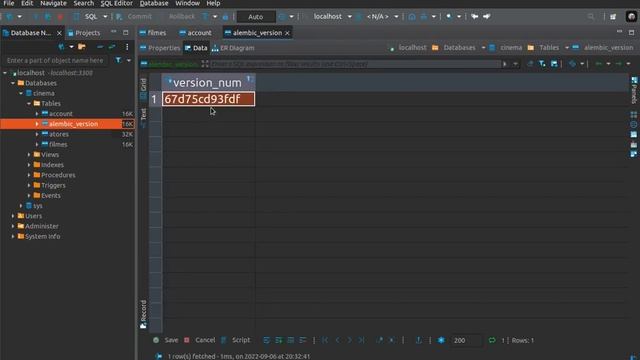Viewport: 640px width, 360px height.
Task: Click the apply filter arrow icon
Action: 505,64
